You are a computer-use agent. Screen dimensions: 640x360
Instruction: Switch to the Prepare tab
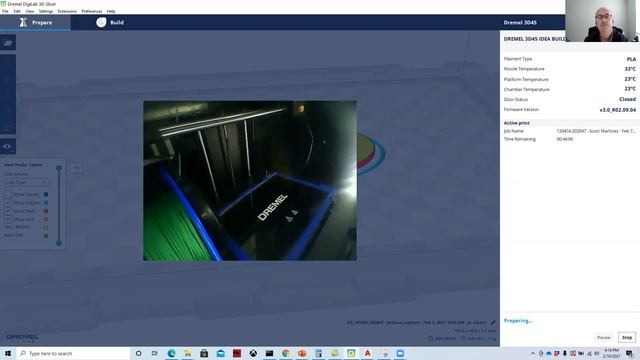coord(36,22)
